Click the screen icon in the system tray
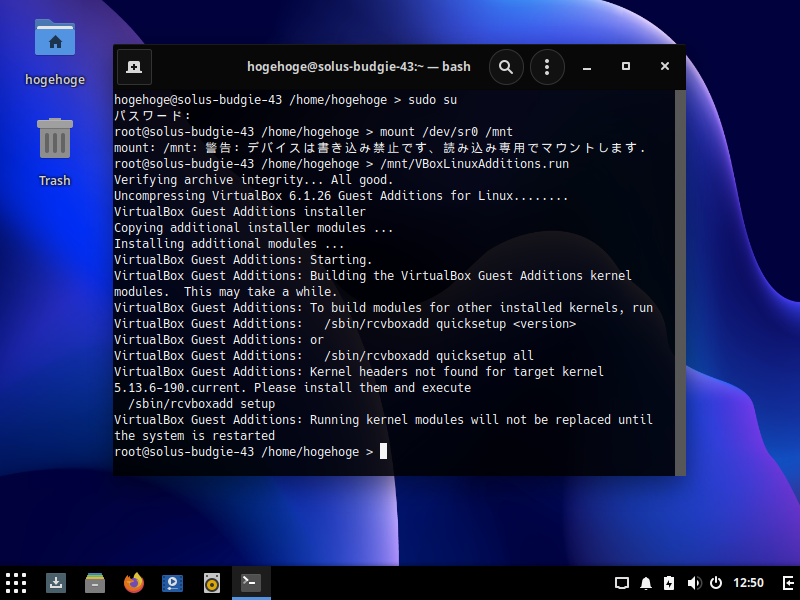Screen dimensions: 800x600 (x=621, y=583)
